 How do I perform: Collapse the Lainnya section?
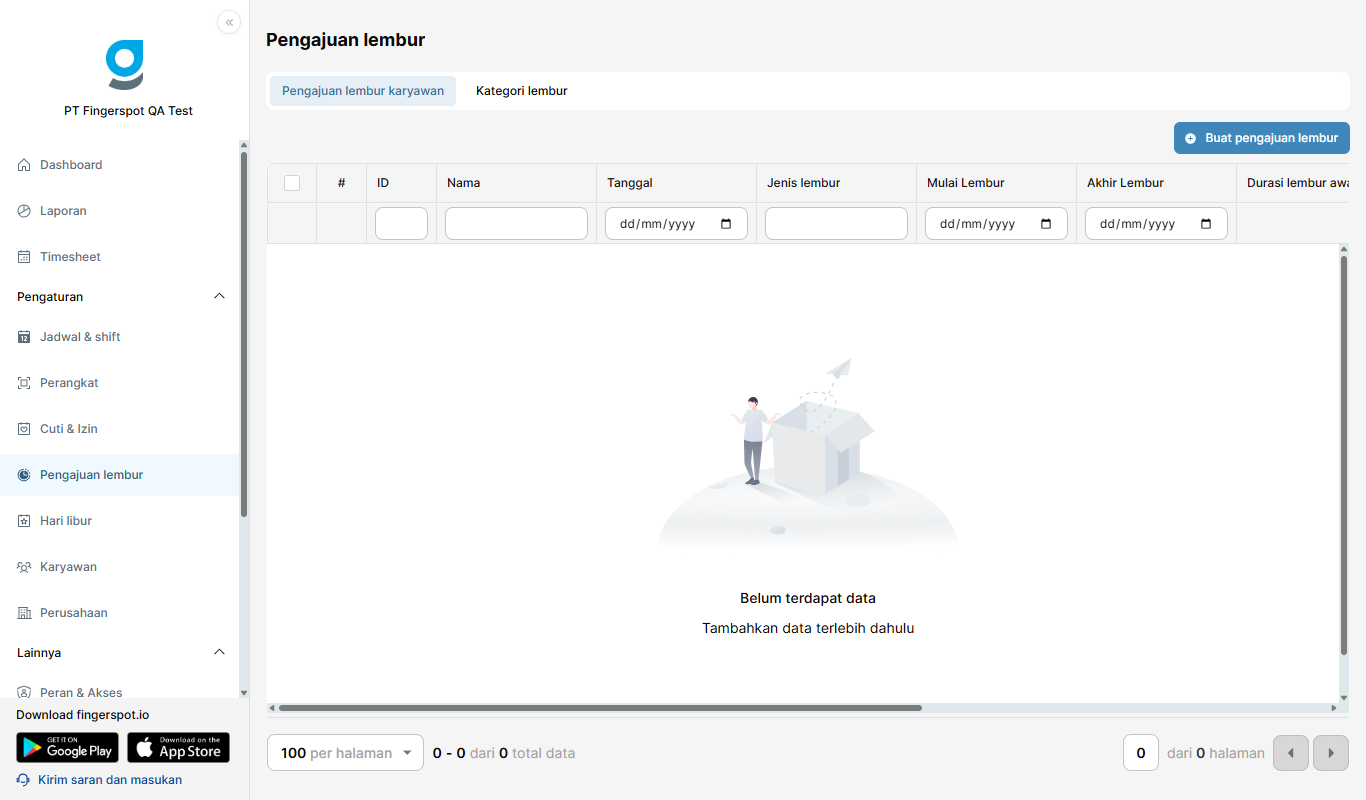[220, 652]
